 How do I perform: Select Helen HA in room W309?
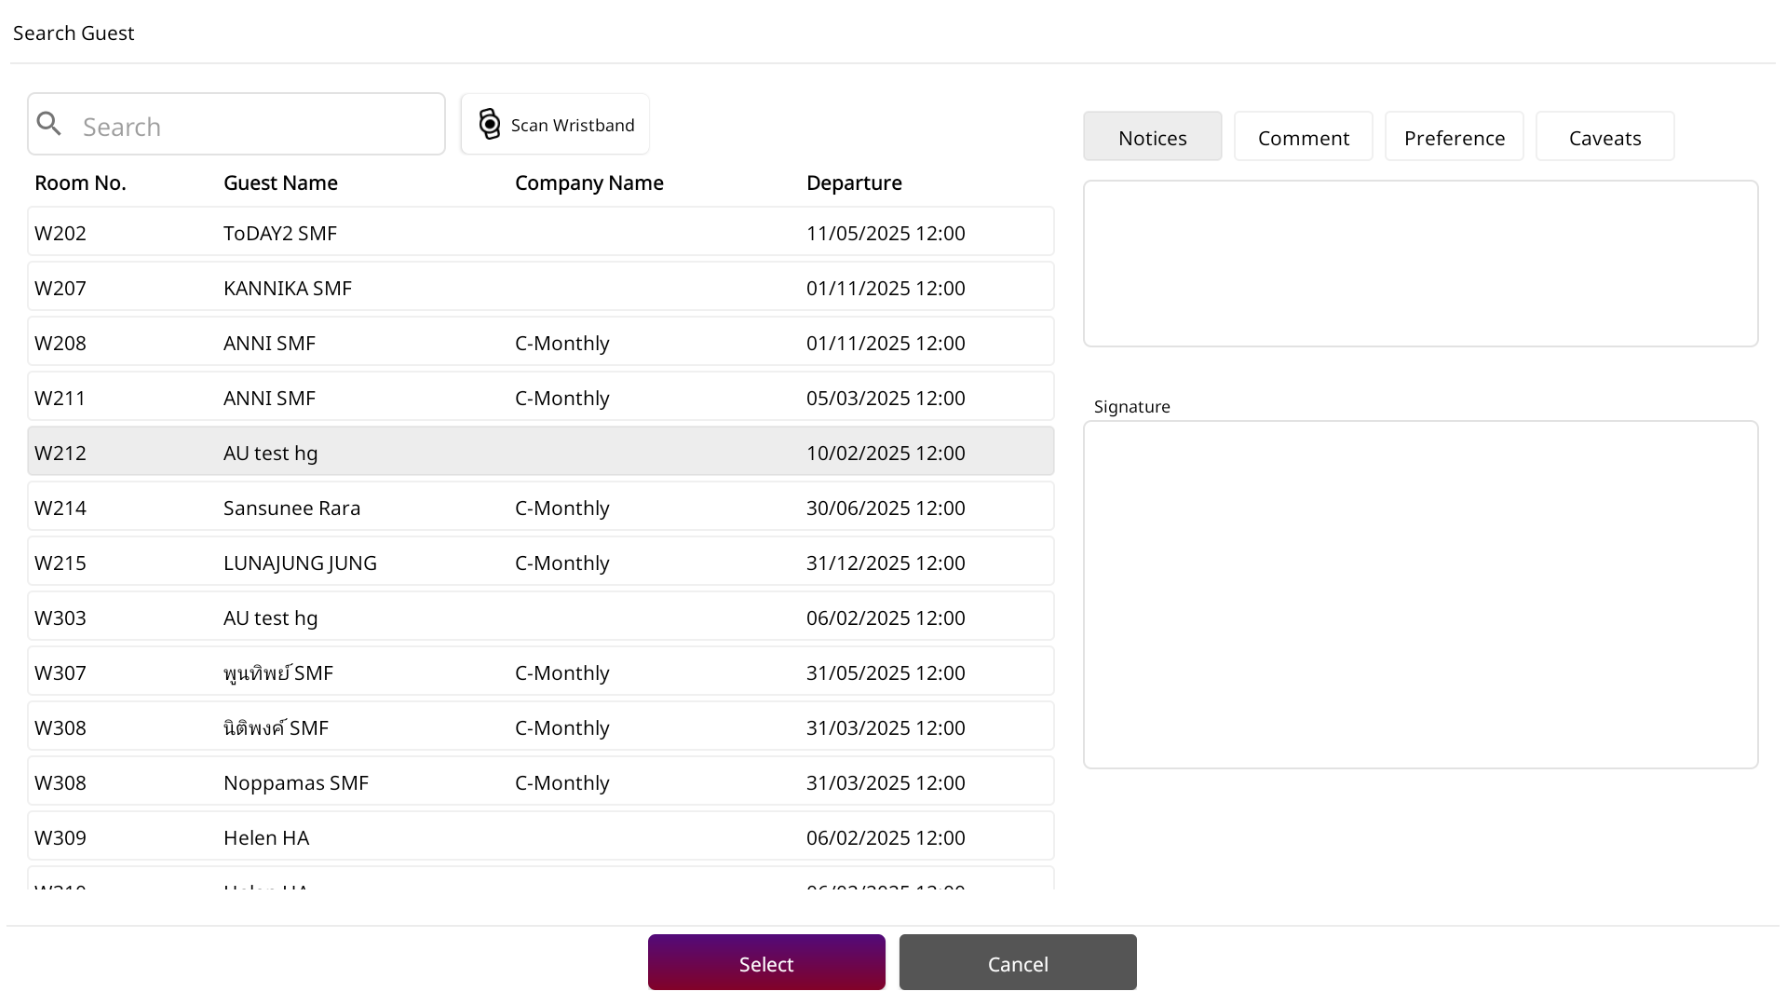540,838
